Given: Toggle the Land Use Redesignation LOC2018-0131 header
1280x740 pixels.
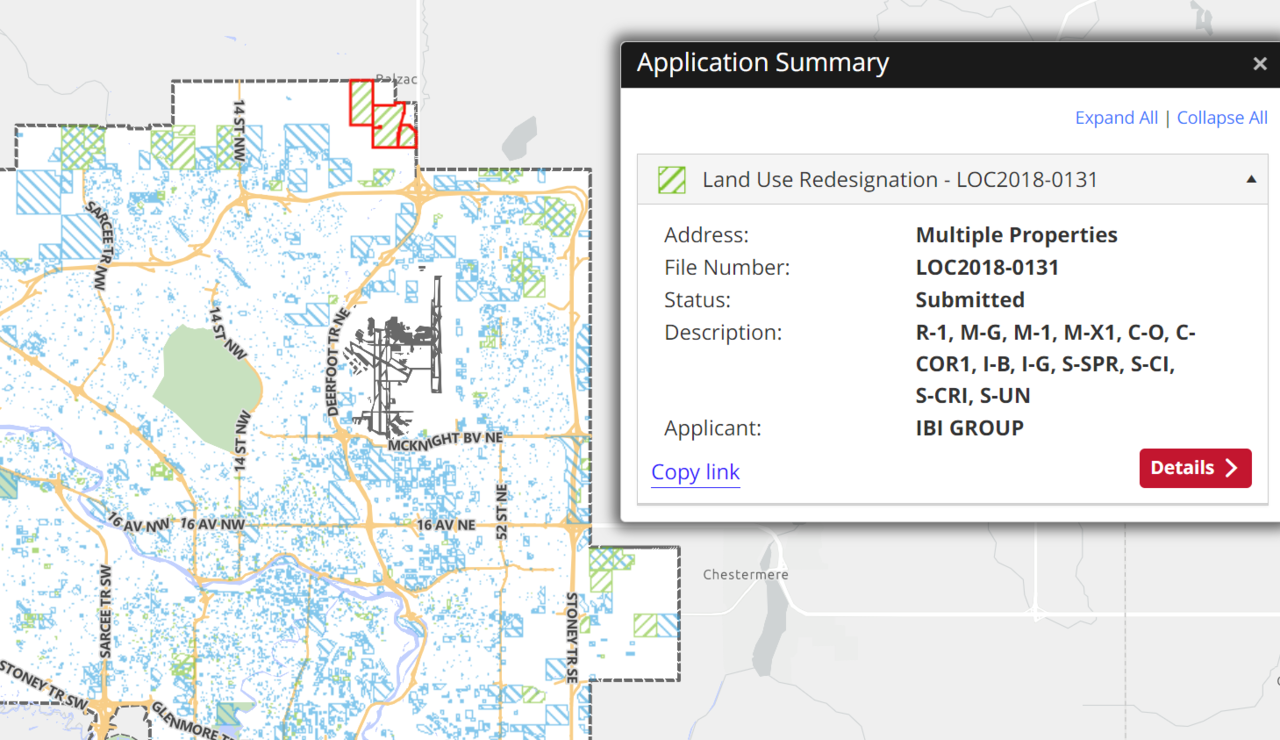Looking at the screenshot, I should (x=900, y=180).
